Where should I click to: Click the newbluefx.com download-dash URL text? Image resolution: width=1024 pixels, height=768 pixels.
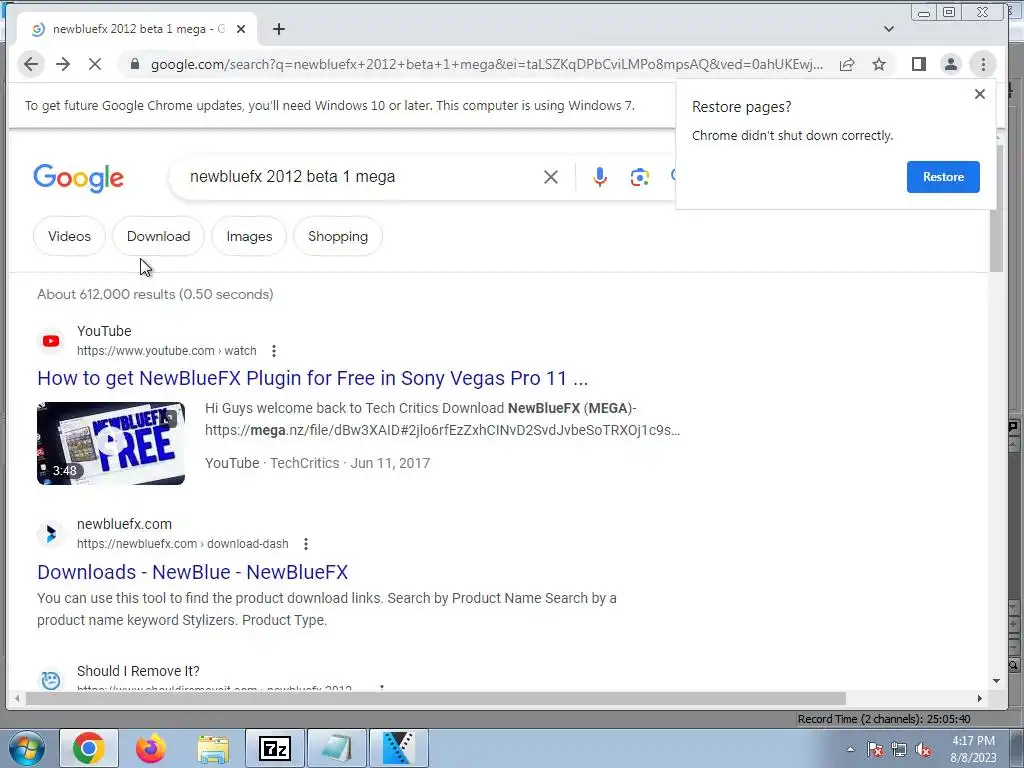(183, 543)
